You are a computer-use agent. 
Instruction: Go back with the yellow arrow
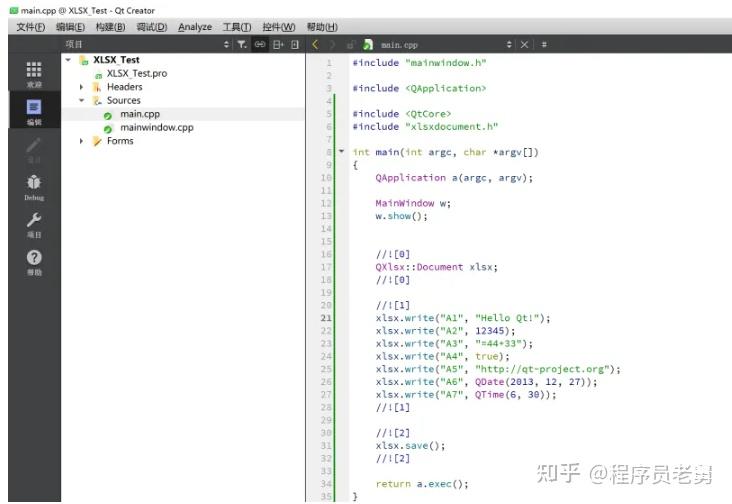pyautogui.click(x=315, y=44)
